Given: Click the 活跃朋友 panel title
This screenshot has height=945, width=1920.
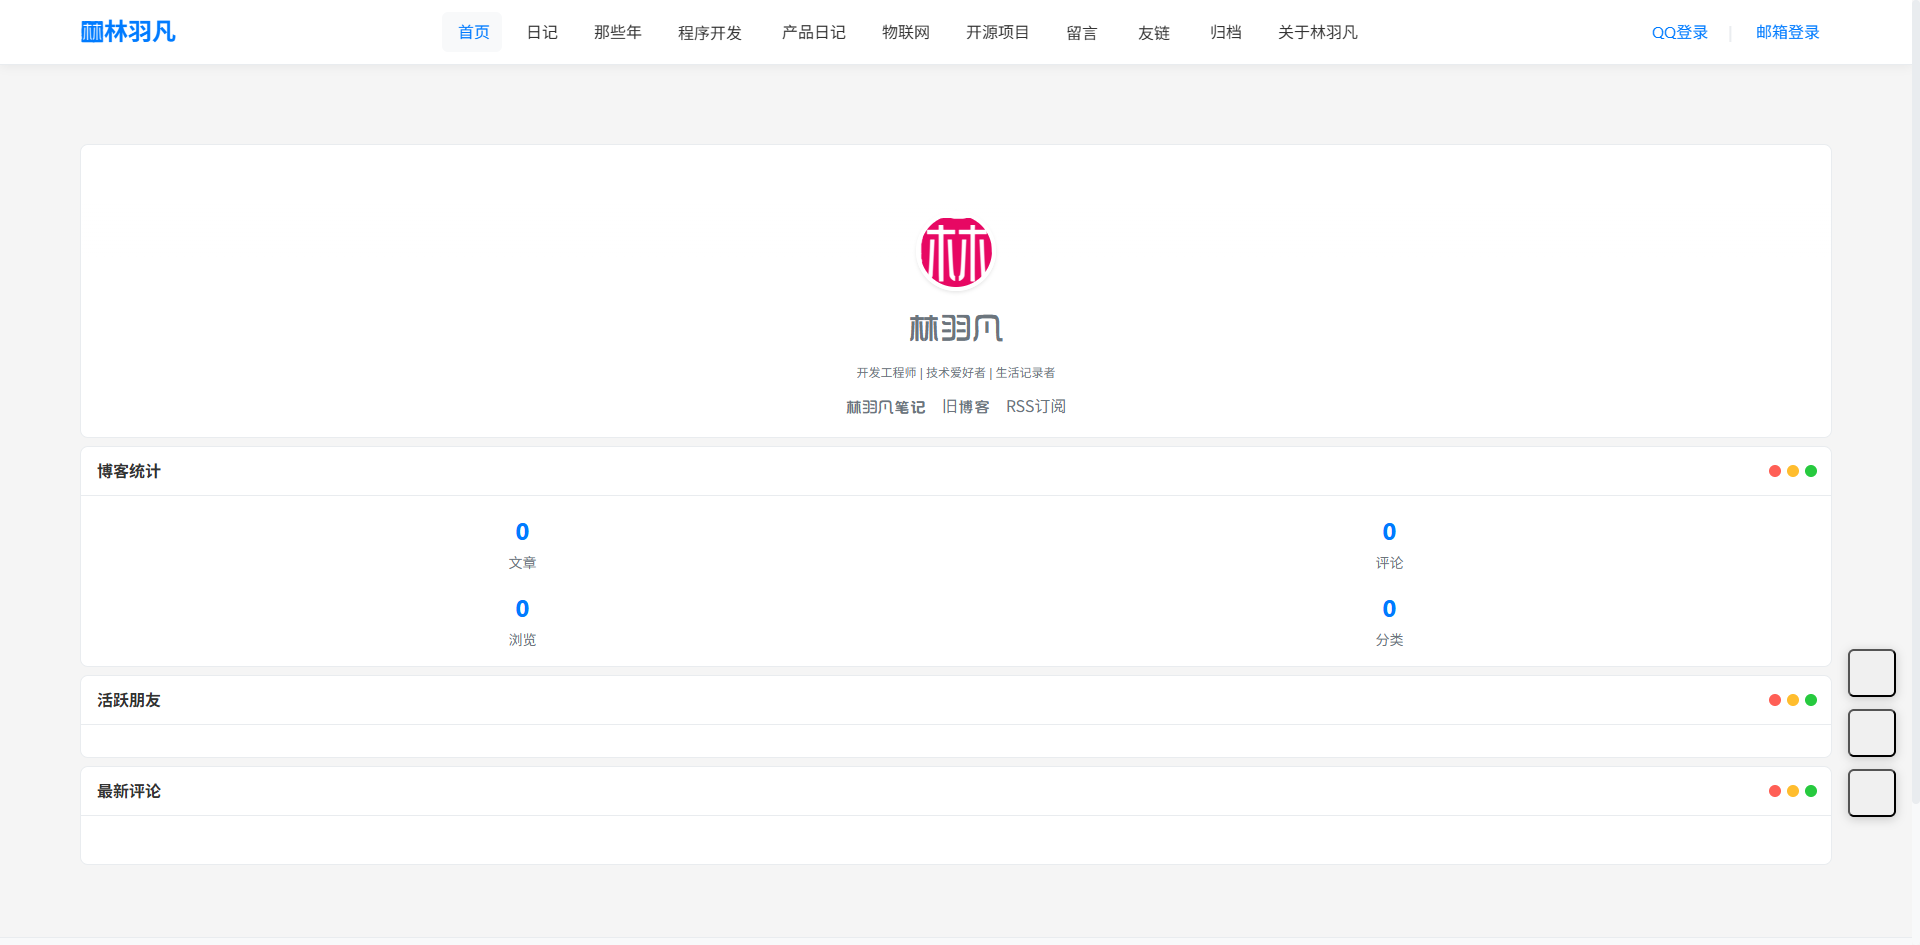Looking at the screenshot, I should pyautogui.click(x=128, y=700).
